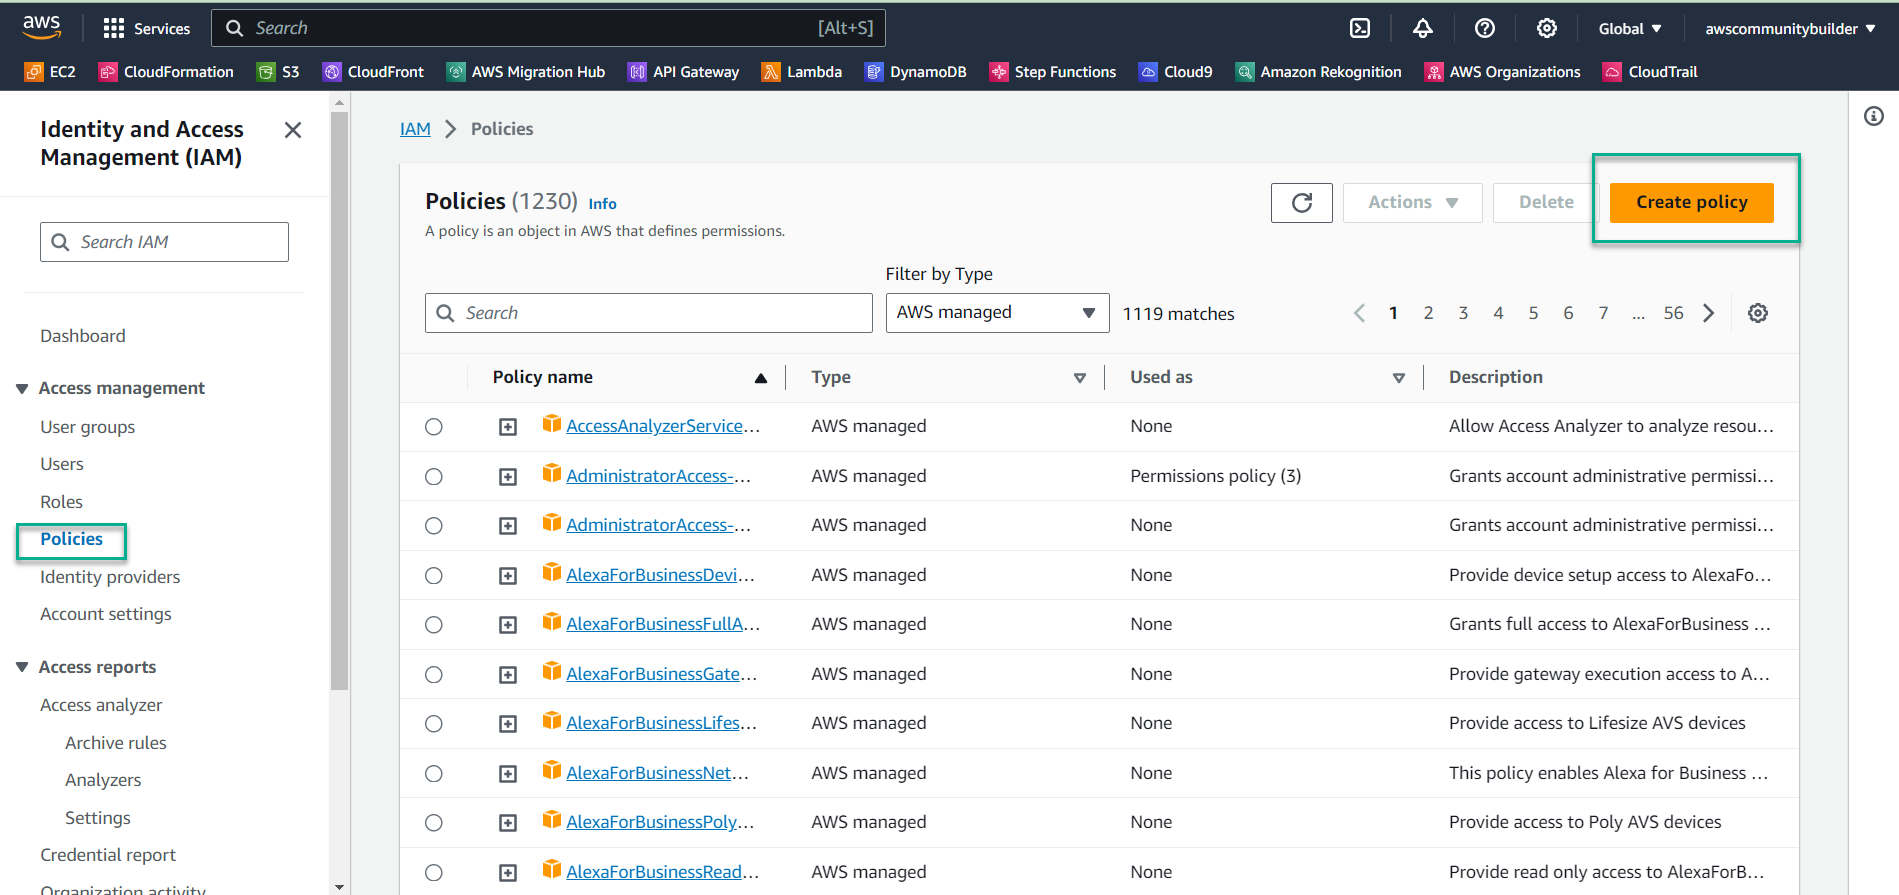Open the Type column filter arrow
Image resolution: width=1899 pixels, height=895 pixels.
pyautogui.click(x=1080, y=378)
